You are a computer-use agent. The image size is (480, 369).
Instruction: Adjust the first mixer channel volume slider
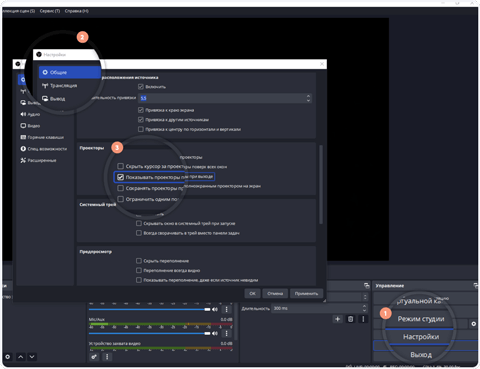(x=149, y=309)
